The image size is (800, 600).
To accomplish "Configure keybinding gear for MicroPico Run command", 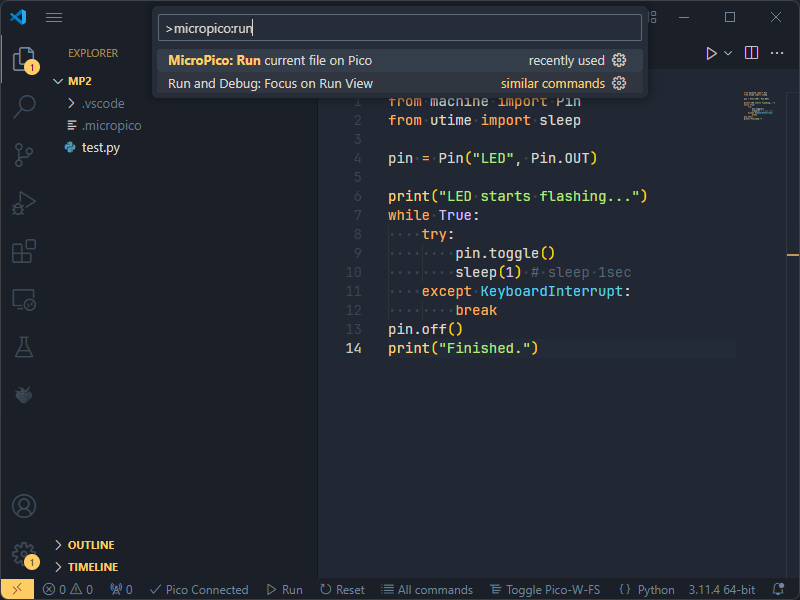I will (619, 60).
